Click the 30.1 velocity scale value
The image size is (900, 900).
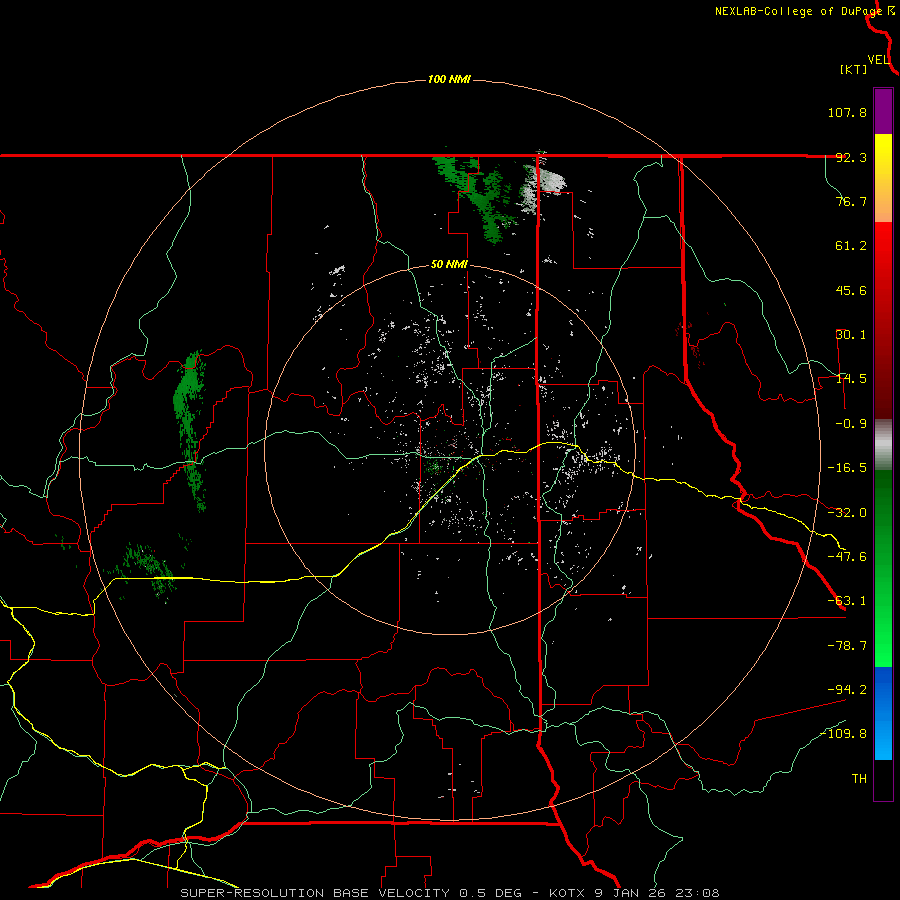(x=851, y=335)
